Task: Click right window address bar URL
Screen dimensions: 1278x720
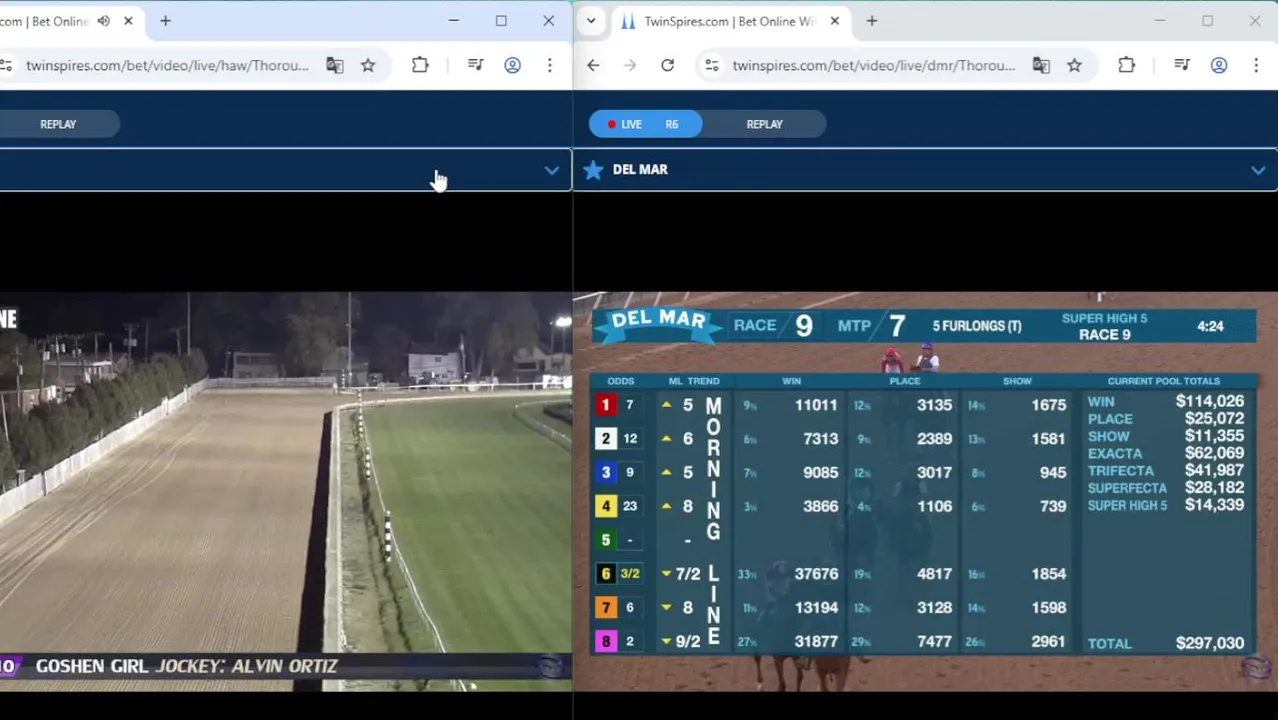Action: (873, 65)
